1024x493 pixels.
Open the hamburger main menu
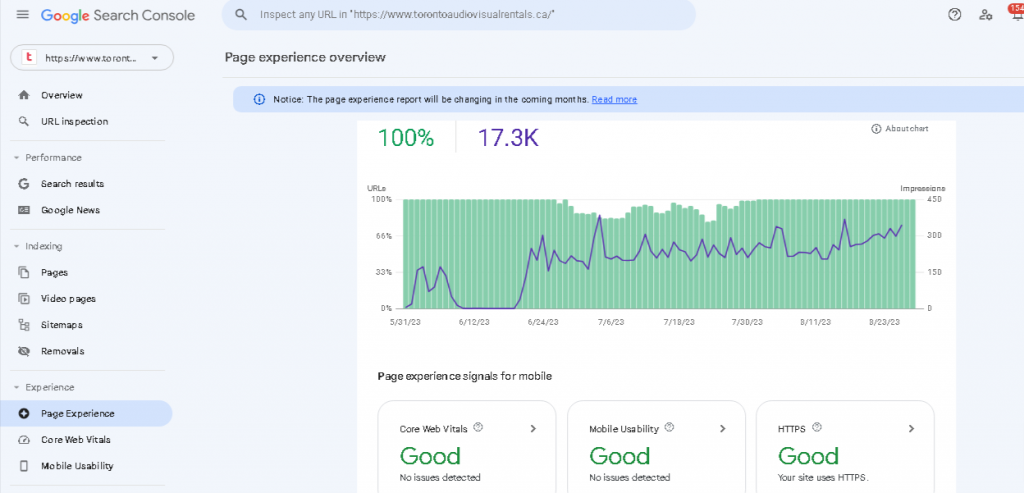point(23,14)
